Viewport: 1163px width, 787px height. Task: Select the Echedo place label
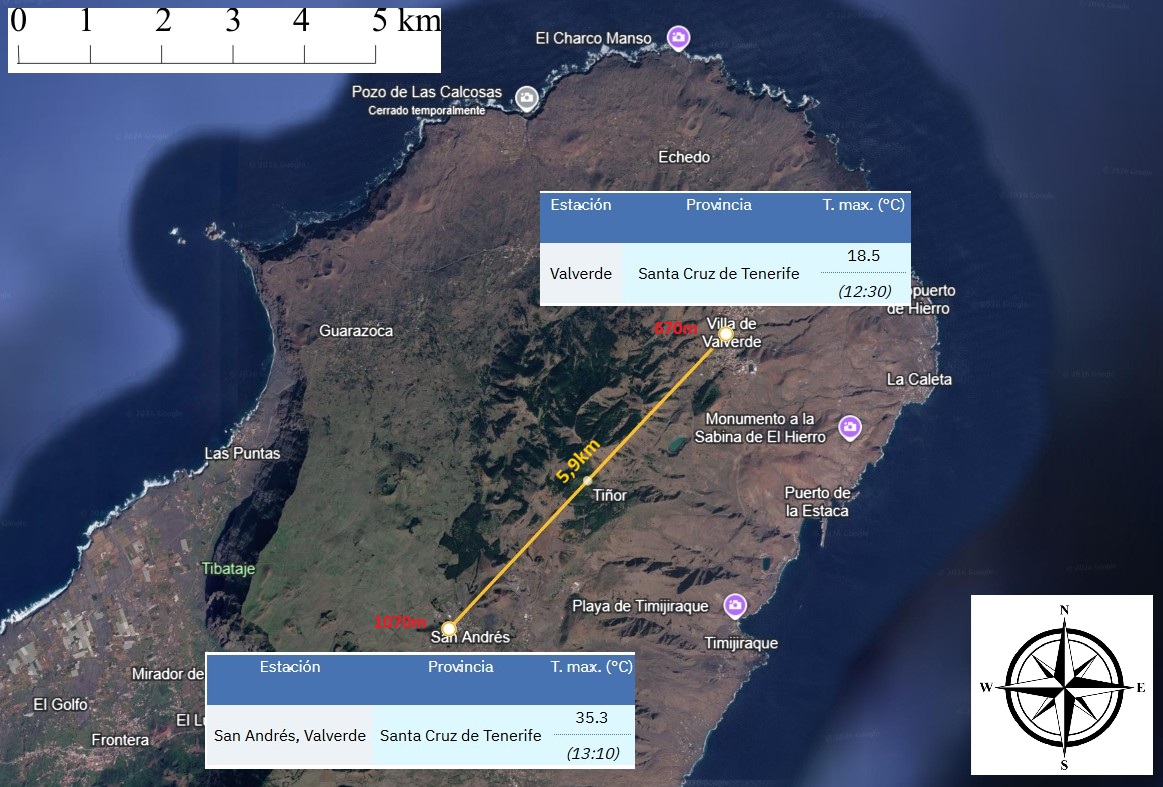coord(684,157)
